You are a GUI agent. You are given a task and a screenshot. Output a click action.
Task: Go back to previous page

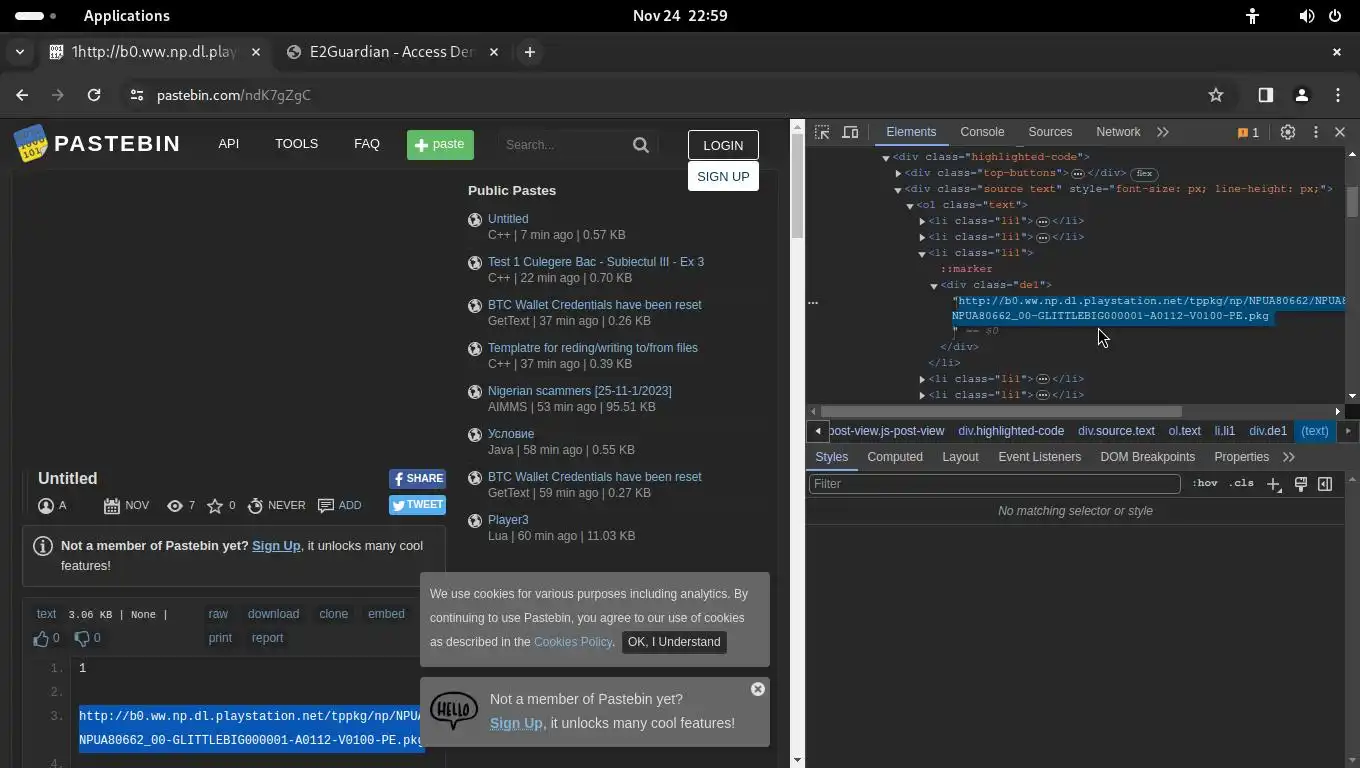pyautogui.click(x=22, y=95)
